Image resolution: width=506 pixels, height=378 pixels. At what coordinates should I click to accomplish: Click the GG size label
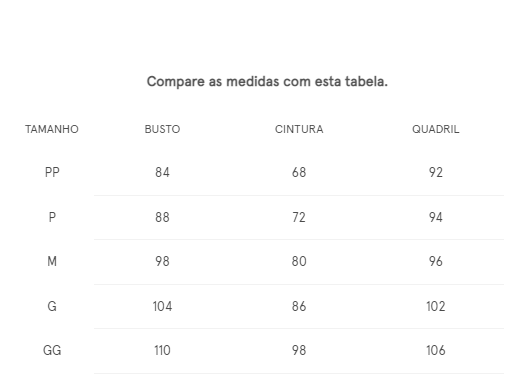pyautogui.click(x=52, y=351)
